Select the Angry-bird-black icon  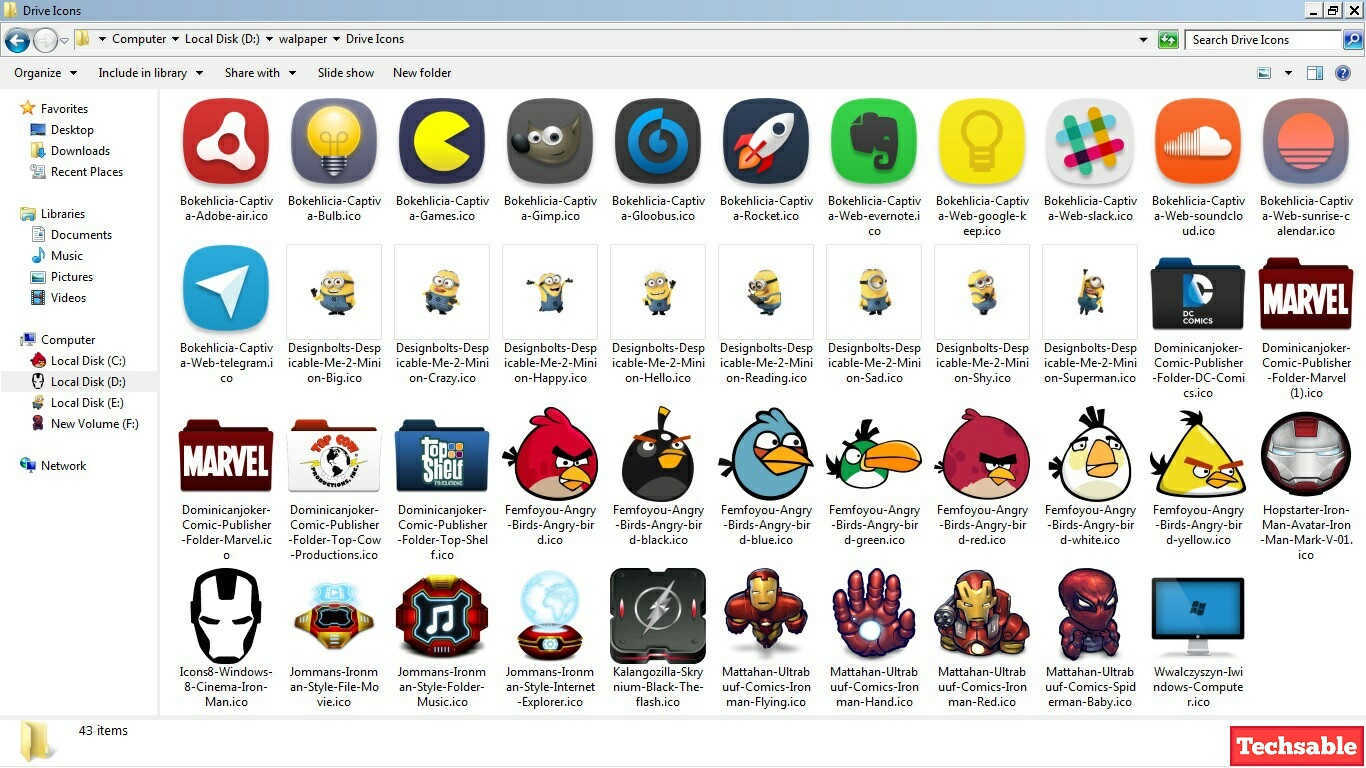click(658, 453)
